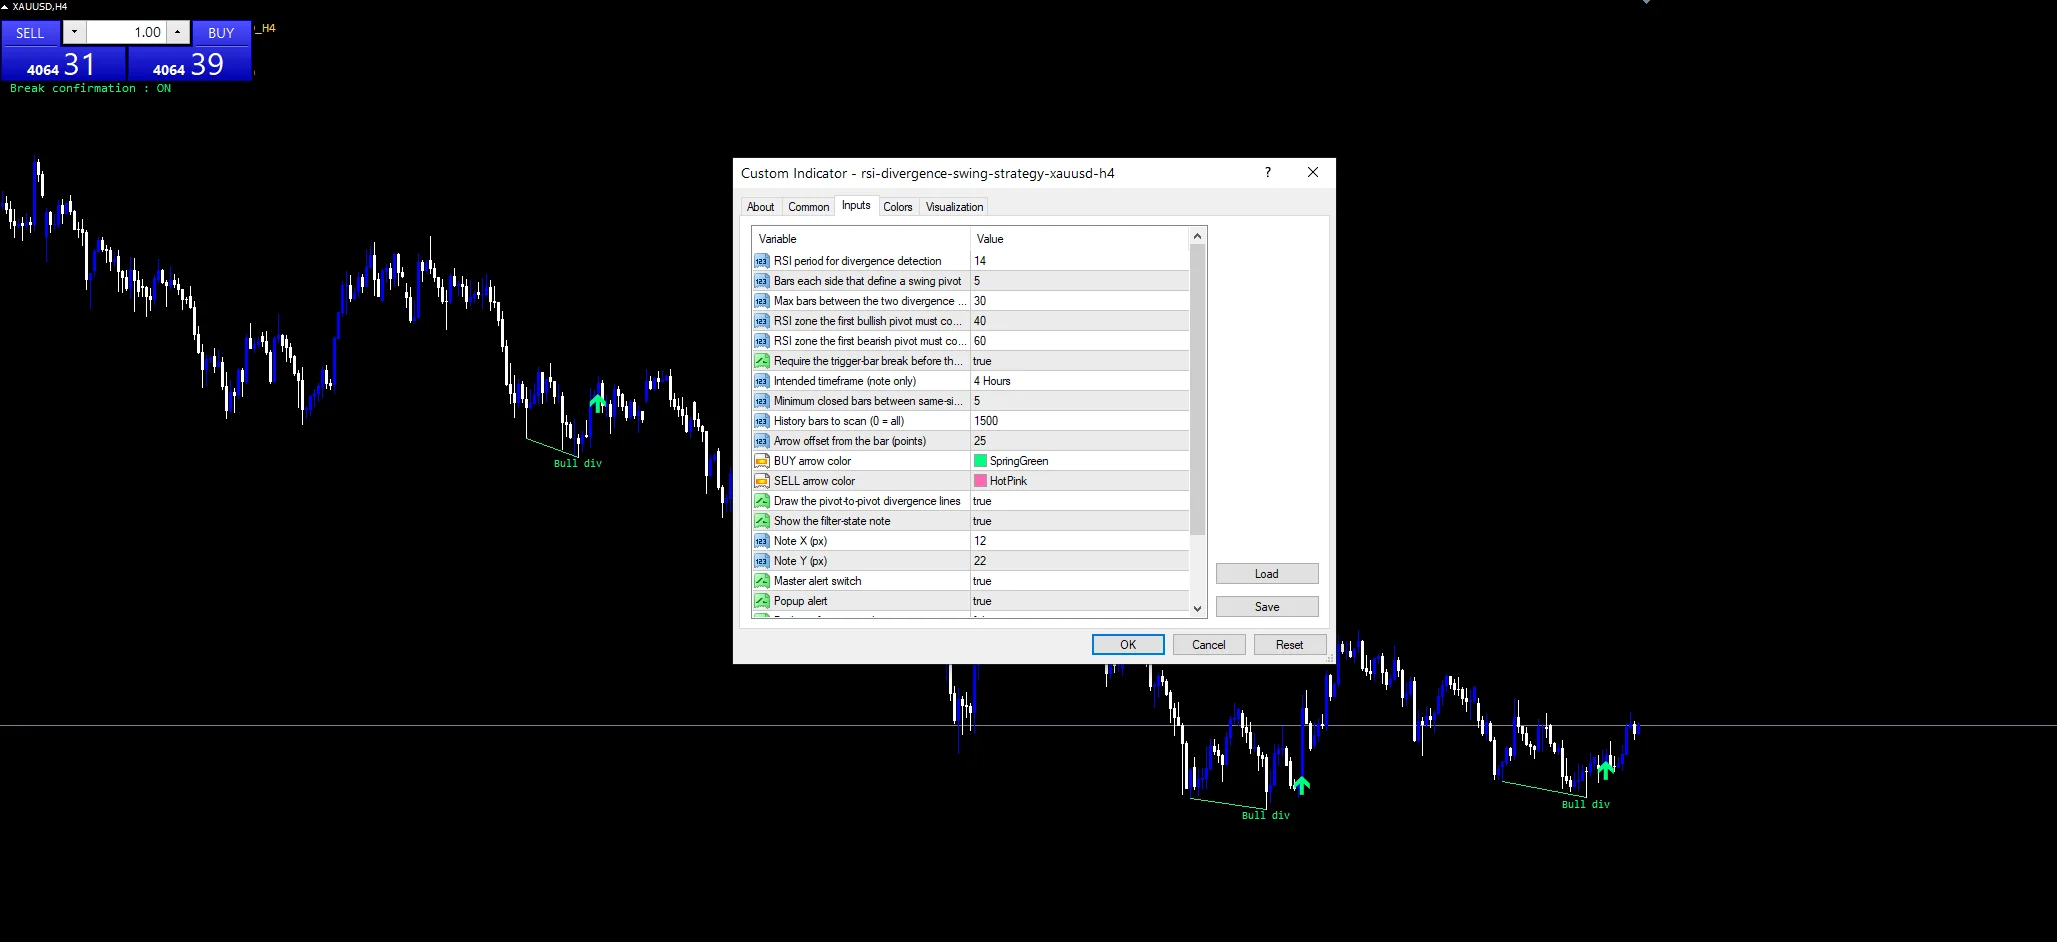Click the color icon beside SELL arrow color
The image size is (2057, 942).
[x=762, y=481]
